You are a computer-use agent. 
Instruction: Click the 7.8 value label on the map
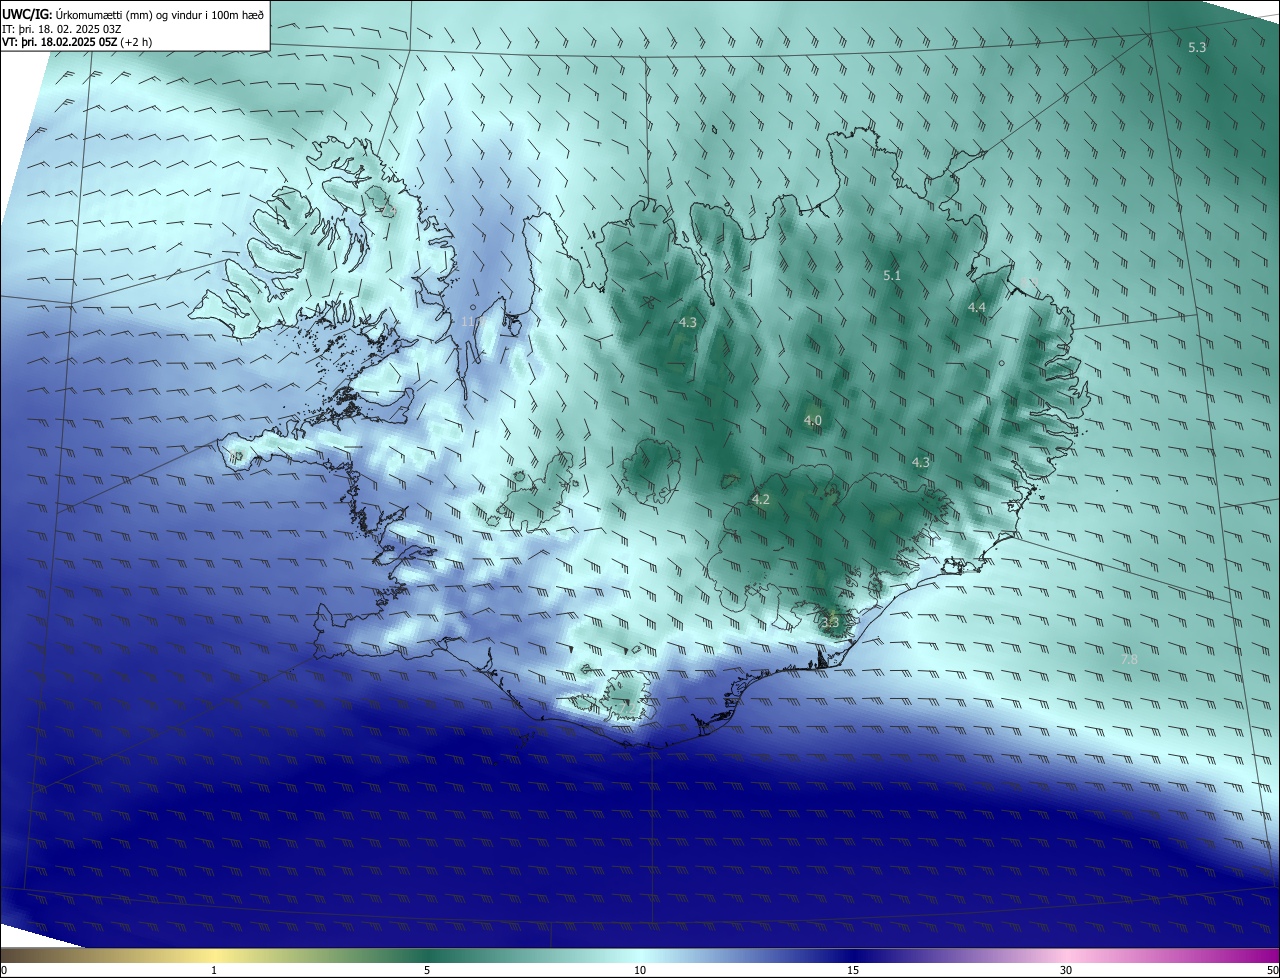(1130, 660)
